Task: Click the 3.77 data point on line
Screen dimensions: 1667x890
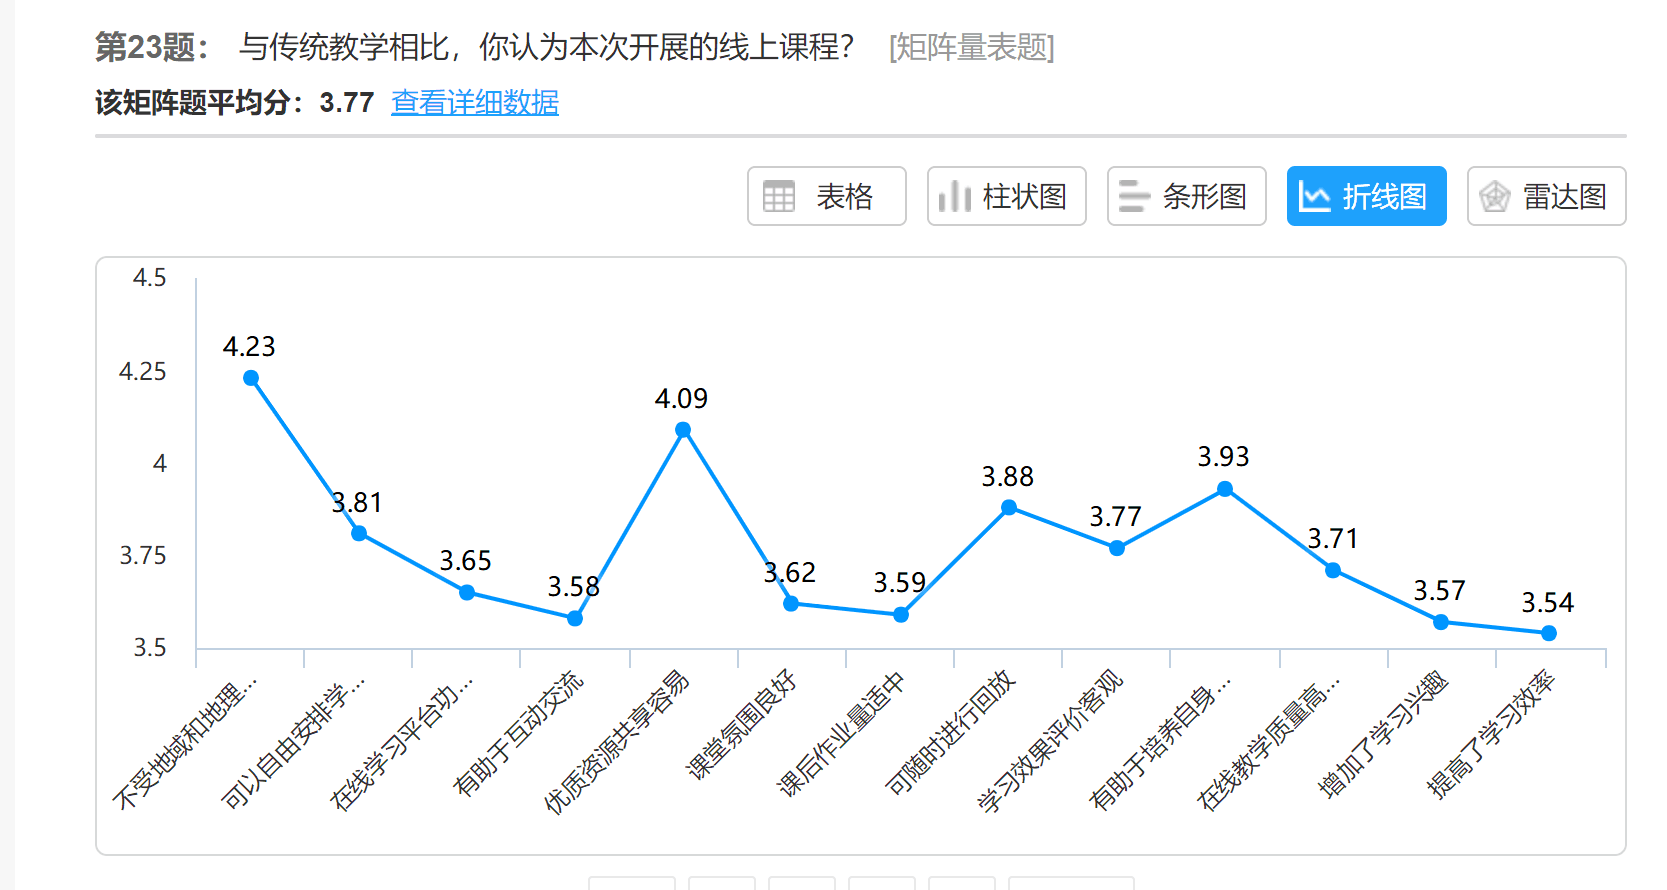Action: [x=1117, y=548]
